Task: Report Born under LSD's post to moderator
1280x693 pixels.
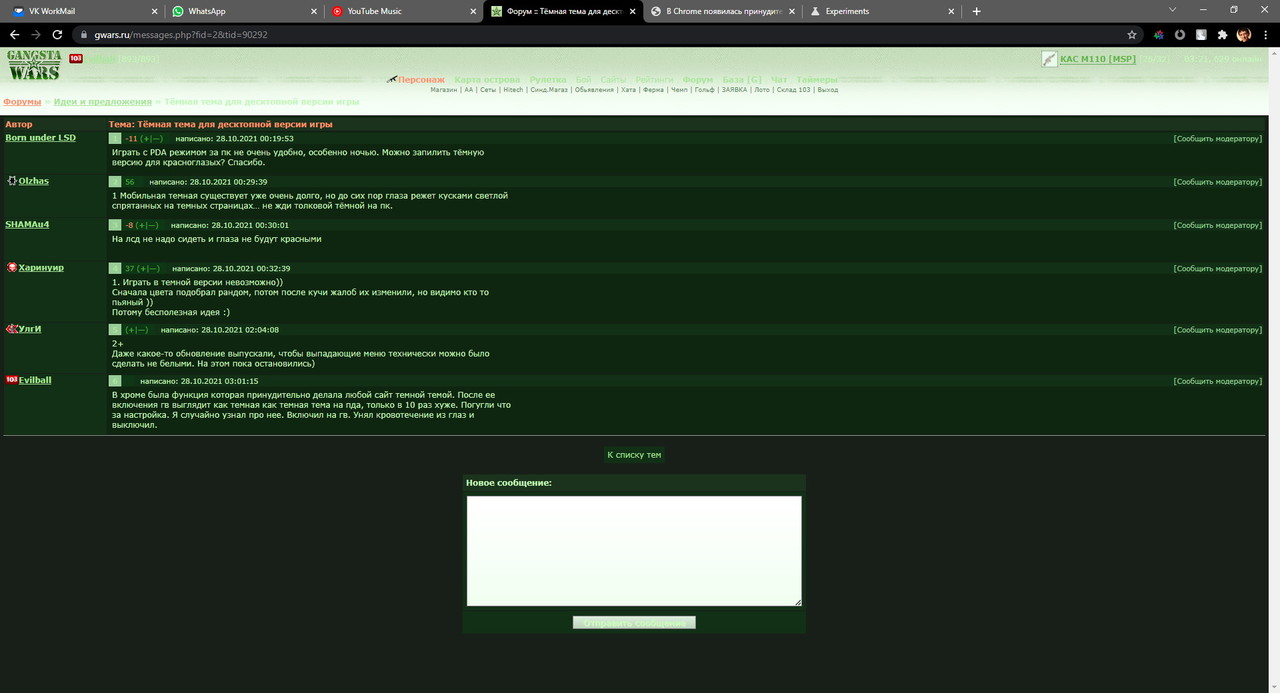Action: 1218,138
